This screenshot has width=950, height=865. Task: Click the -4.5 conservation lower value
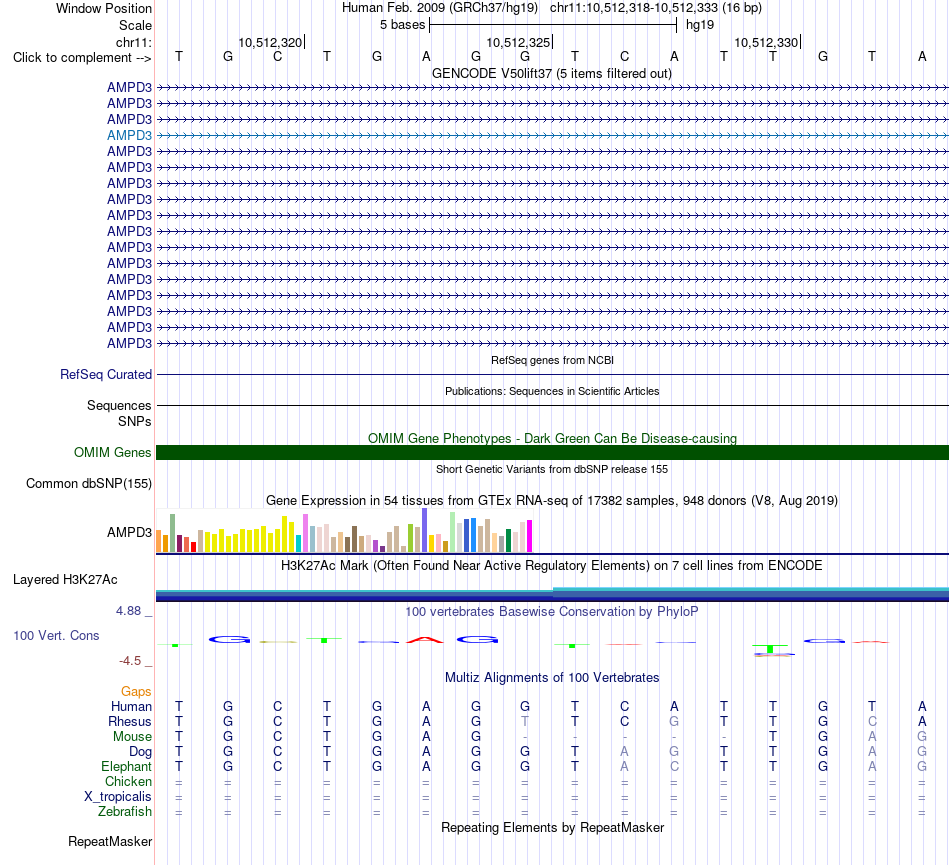point(130,661)
